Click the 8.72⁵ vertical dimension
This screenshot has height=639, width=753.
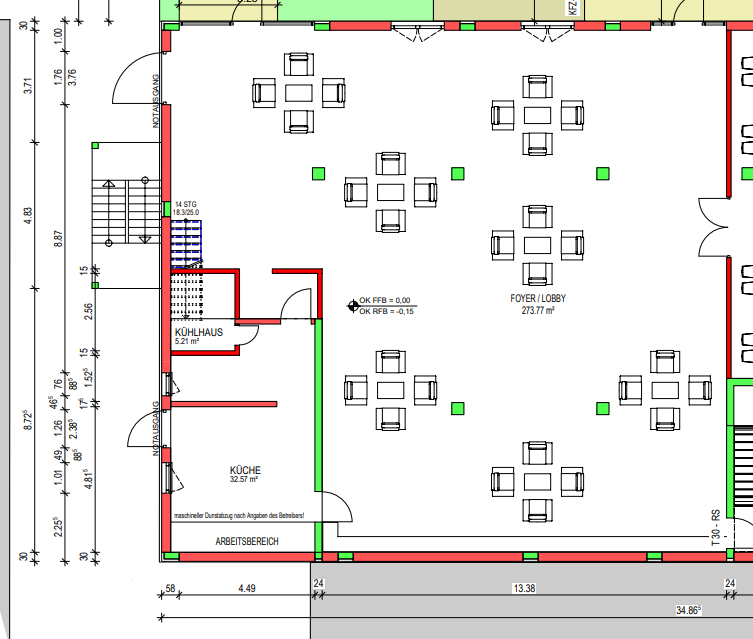[28, 420]
